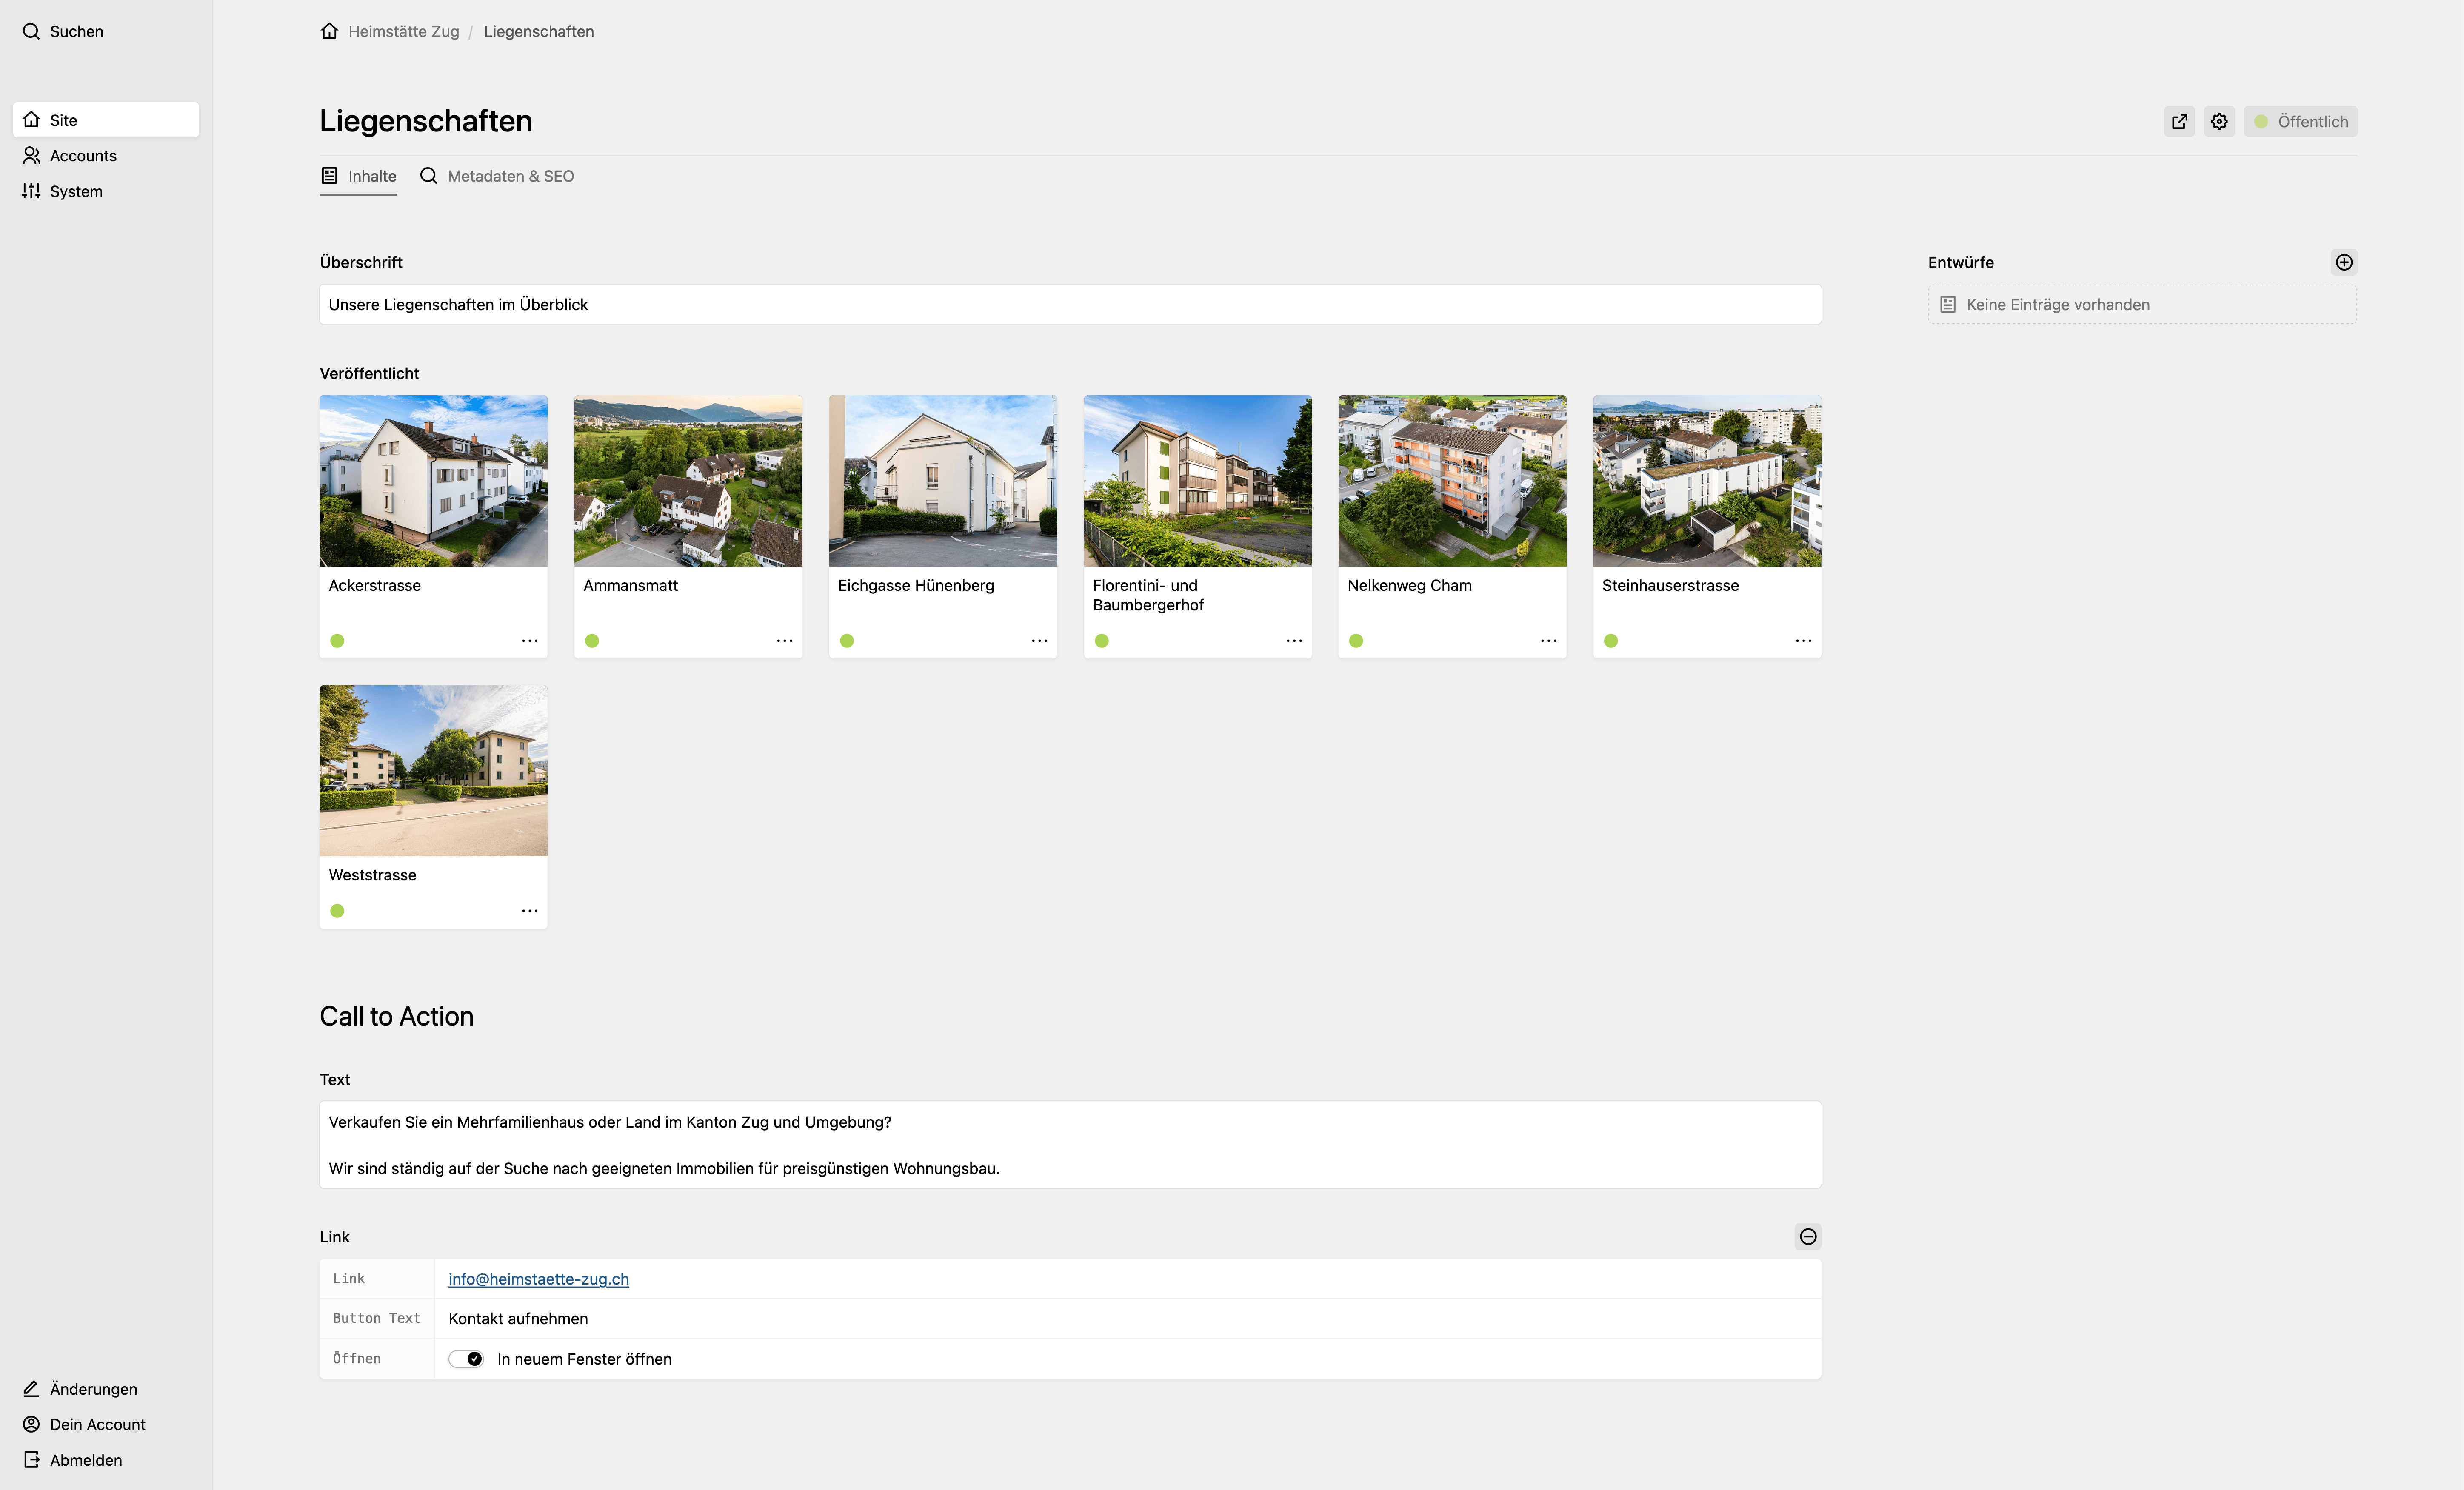Toggle green status dot on Ackerstrasse

pos(337,641)
